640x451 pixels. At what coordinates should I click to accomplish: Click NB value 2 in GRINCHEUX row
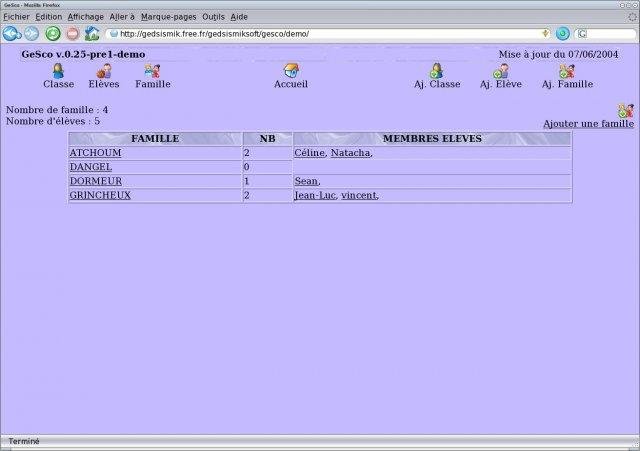pyautogui.click(x=247, y=195)
